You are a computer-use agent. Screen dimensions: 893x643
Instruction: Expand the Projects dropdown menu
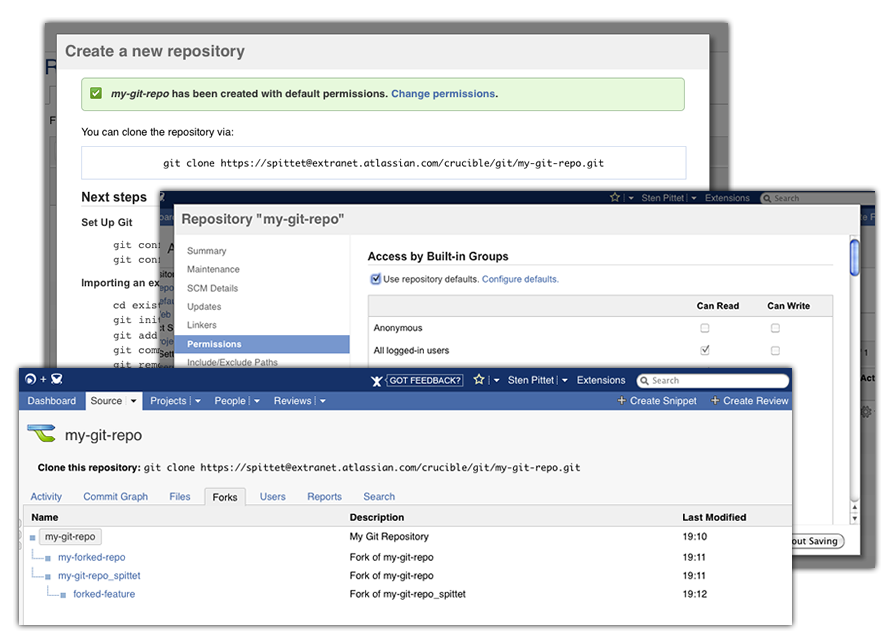coord(197,401)
